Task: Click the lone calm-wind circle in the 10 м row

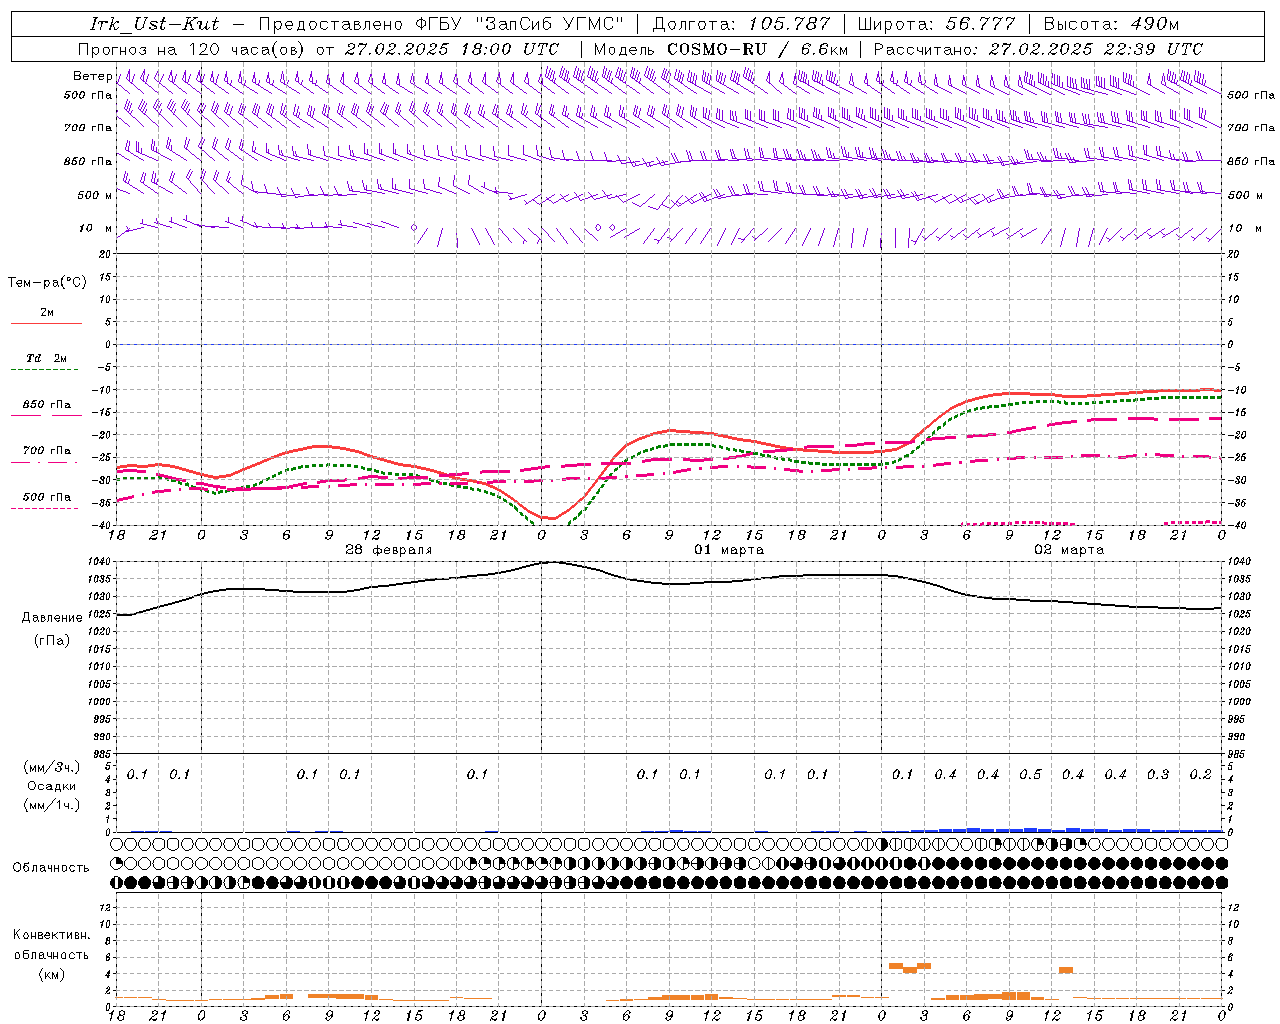Action: [414, 228]
